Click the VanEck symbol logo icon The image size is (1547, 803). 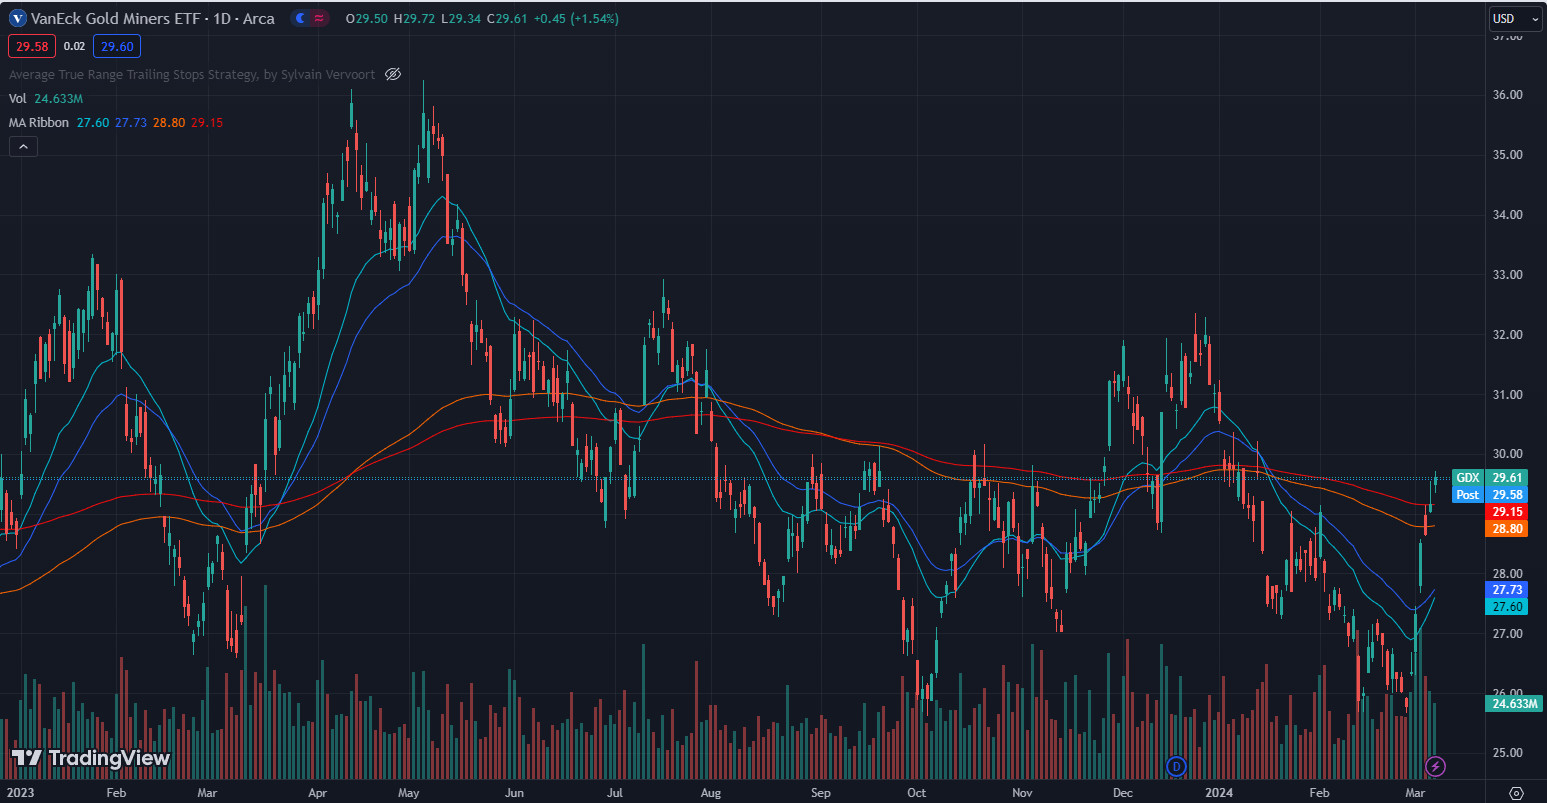coord(18,18)
